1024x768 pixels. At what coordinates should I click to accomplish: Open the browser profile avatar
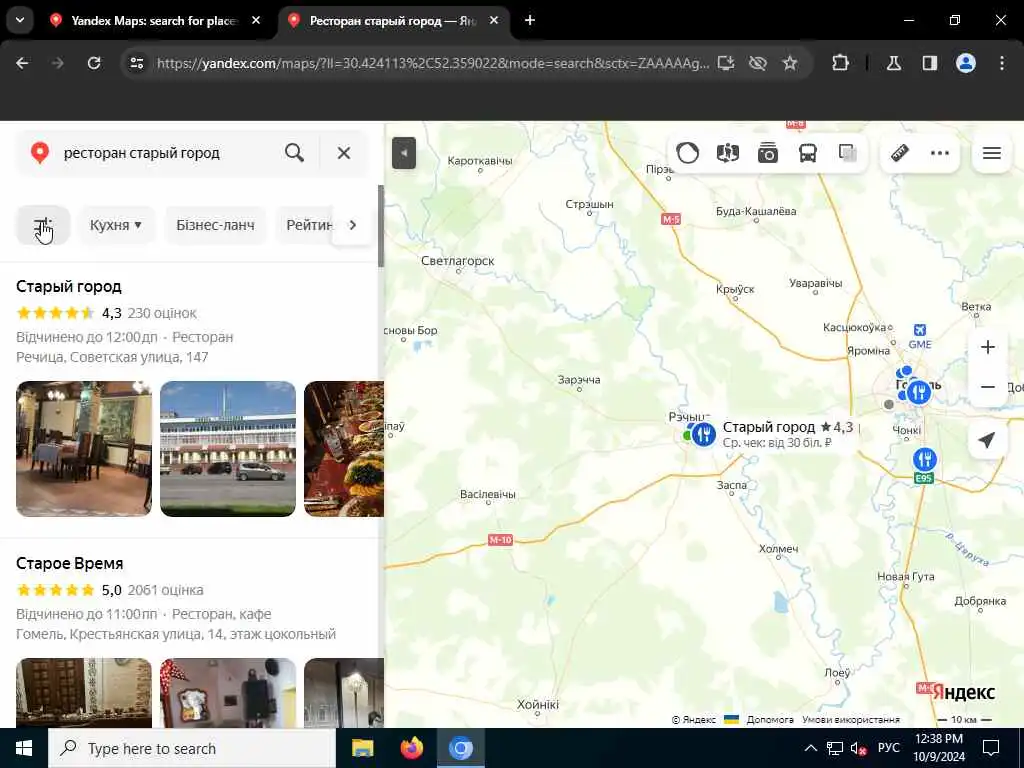(966, 63)
